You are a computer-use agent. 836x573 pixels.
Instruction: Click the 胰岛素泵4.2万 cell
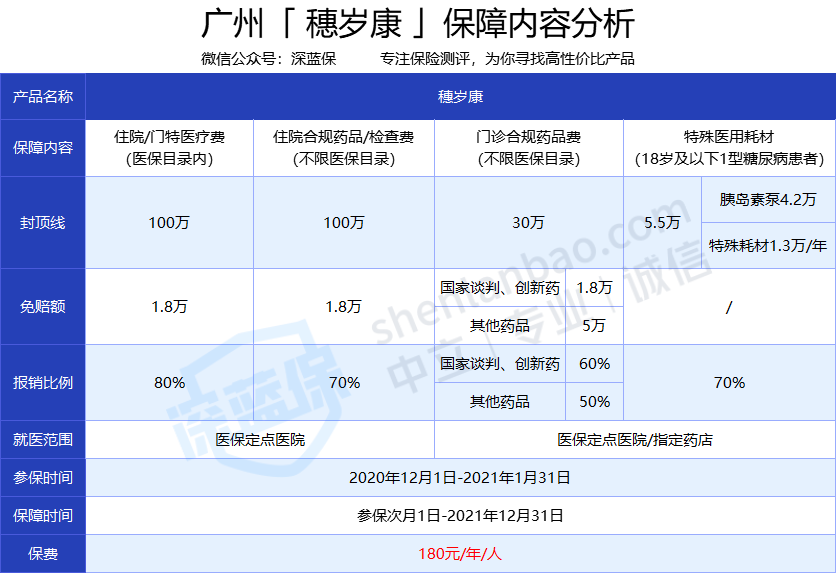768,199
